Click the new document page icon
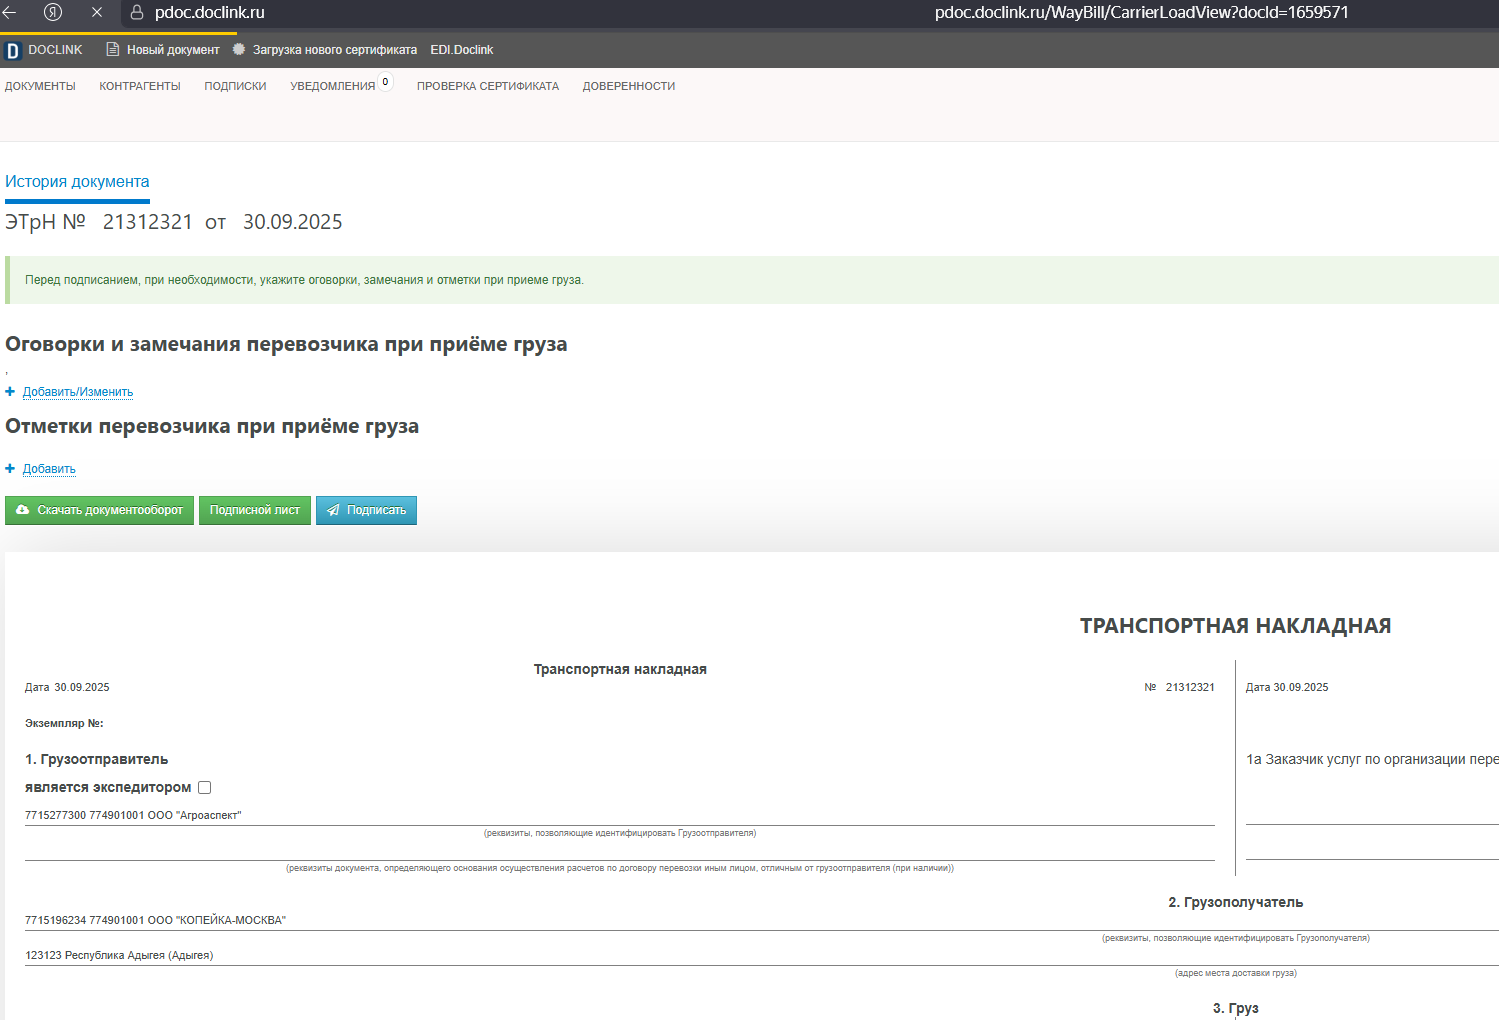 [113, 49]
